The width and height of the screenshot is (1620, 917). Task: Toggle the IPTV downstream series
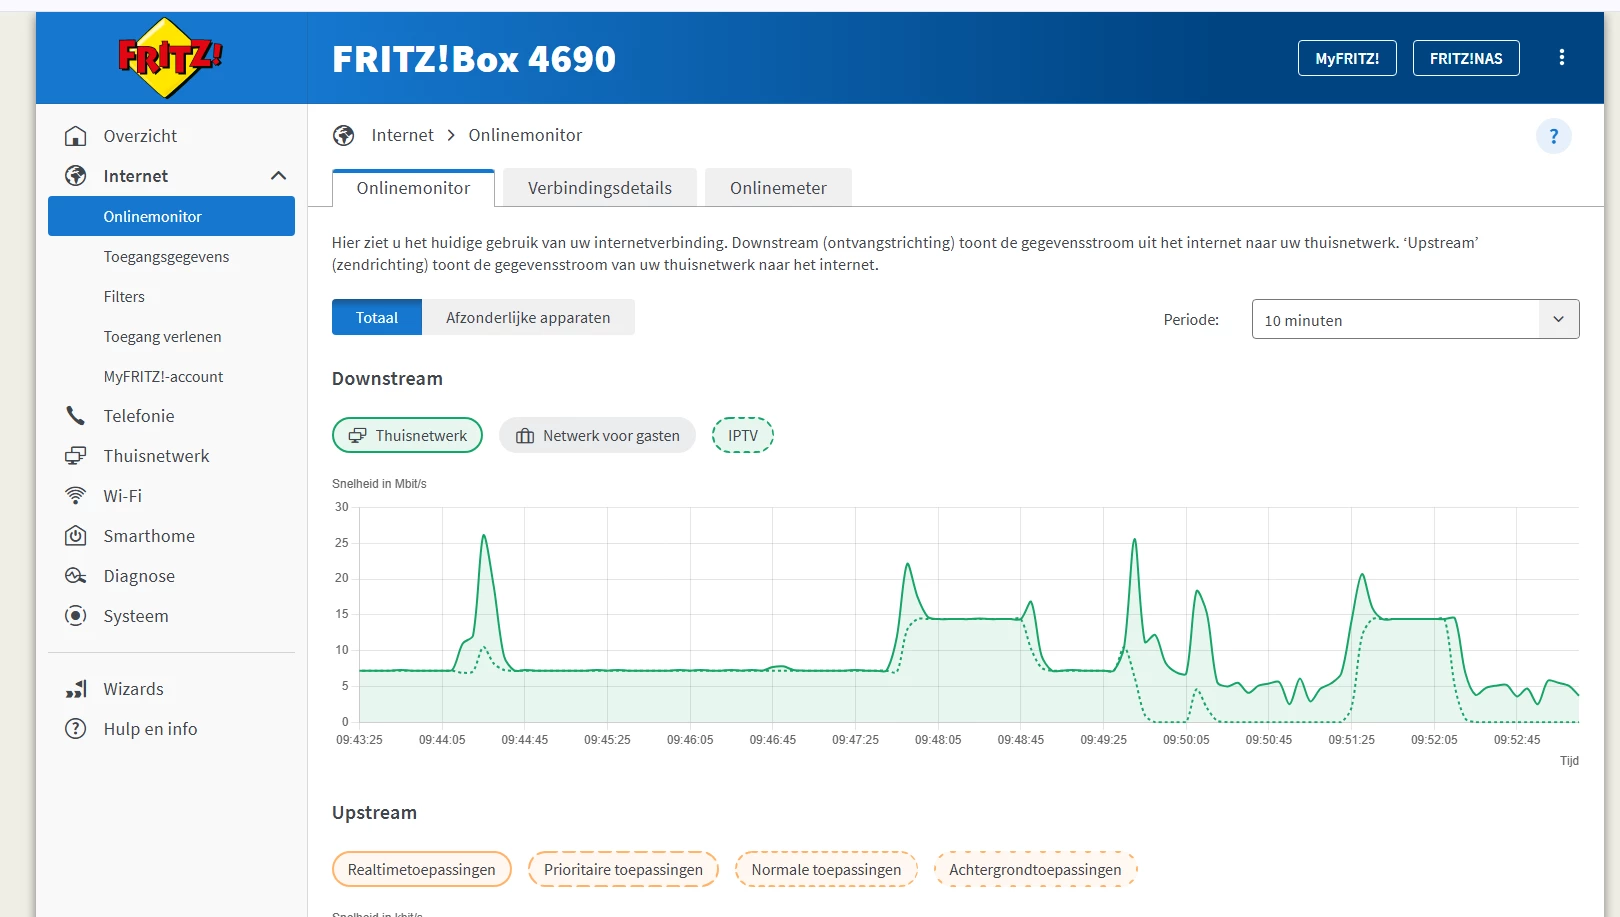click(x=743, y=435)
